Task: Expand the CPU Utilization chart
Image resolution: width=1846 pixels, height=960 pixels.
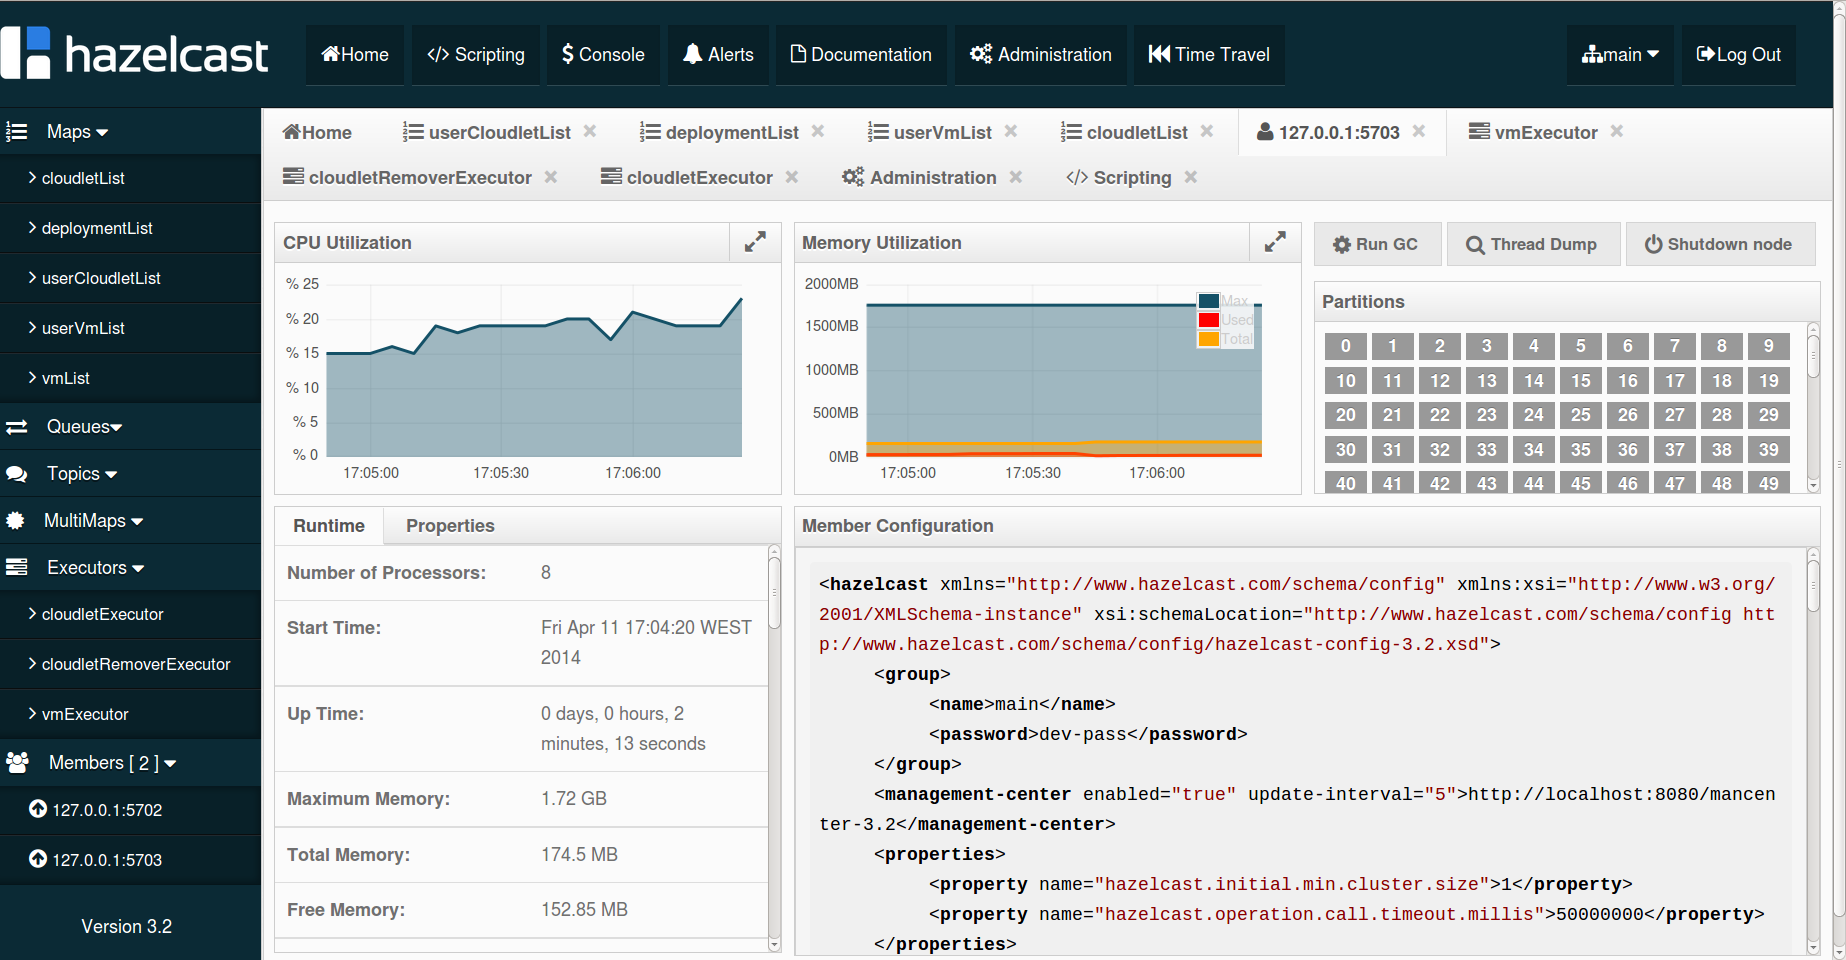Action: (755, 242)
